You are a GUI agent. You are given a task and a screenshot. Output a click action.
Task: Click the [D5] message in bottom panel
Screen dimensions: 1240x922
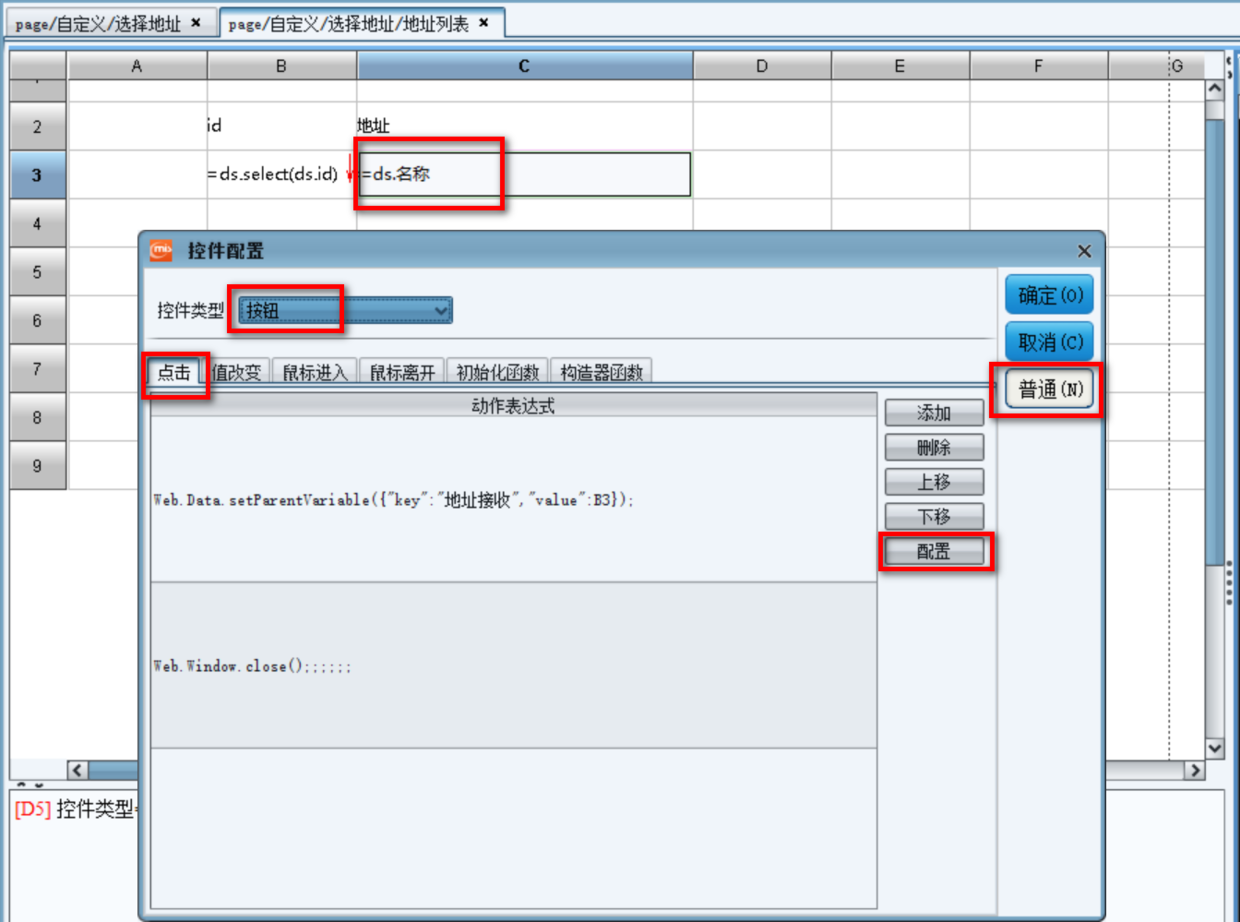tap(75, 810)
